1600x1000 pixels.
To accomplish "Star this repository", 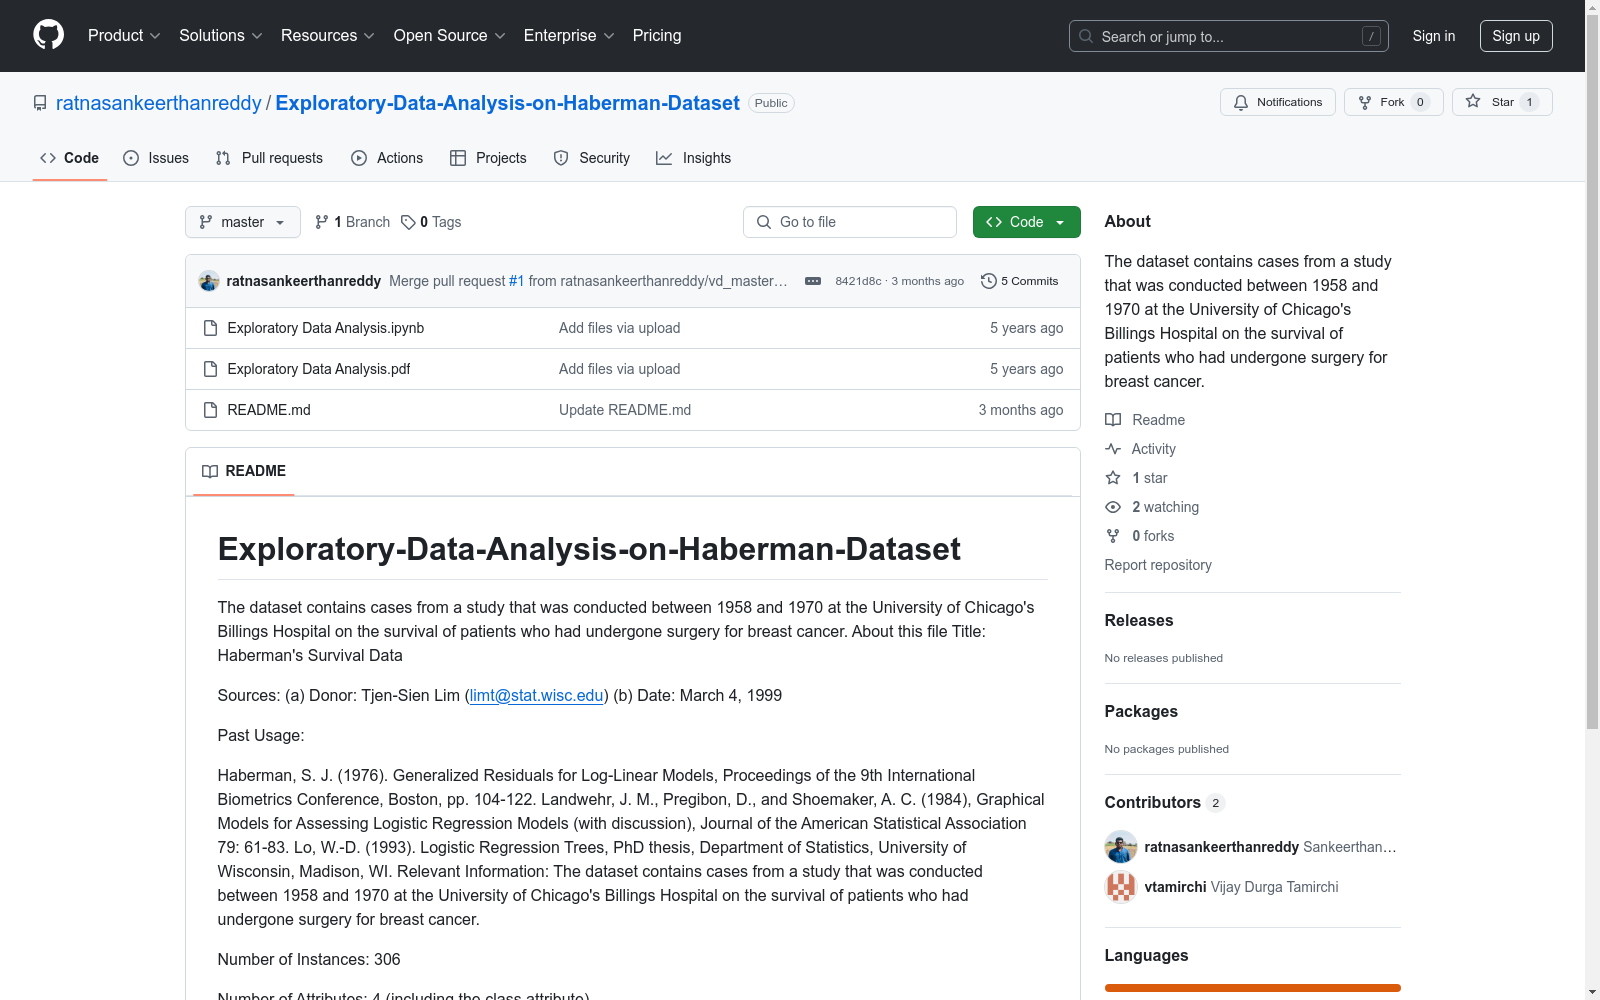I will pyautogui.click(x=1502, y=102).
